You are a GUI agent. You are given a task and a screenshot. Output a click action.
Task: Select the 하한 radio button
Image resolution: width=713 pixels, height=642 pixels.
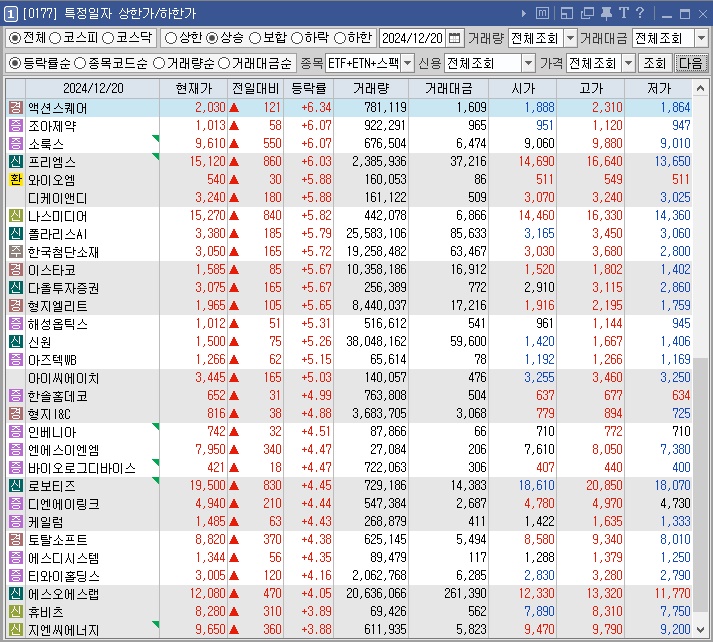click(x=340, y=38)
